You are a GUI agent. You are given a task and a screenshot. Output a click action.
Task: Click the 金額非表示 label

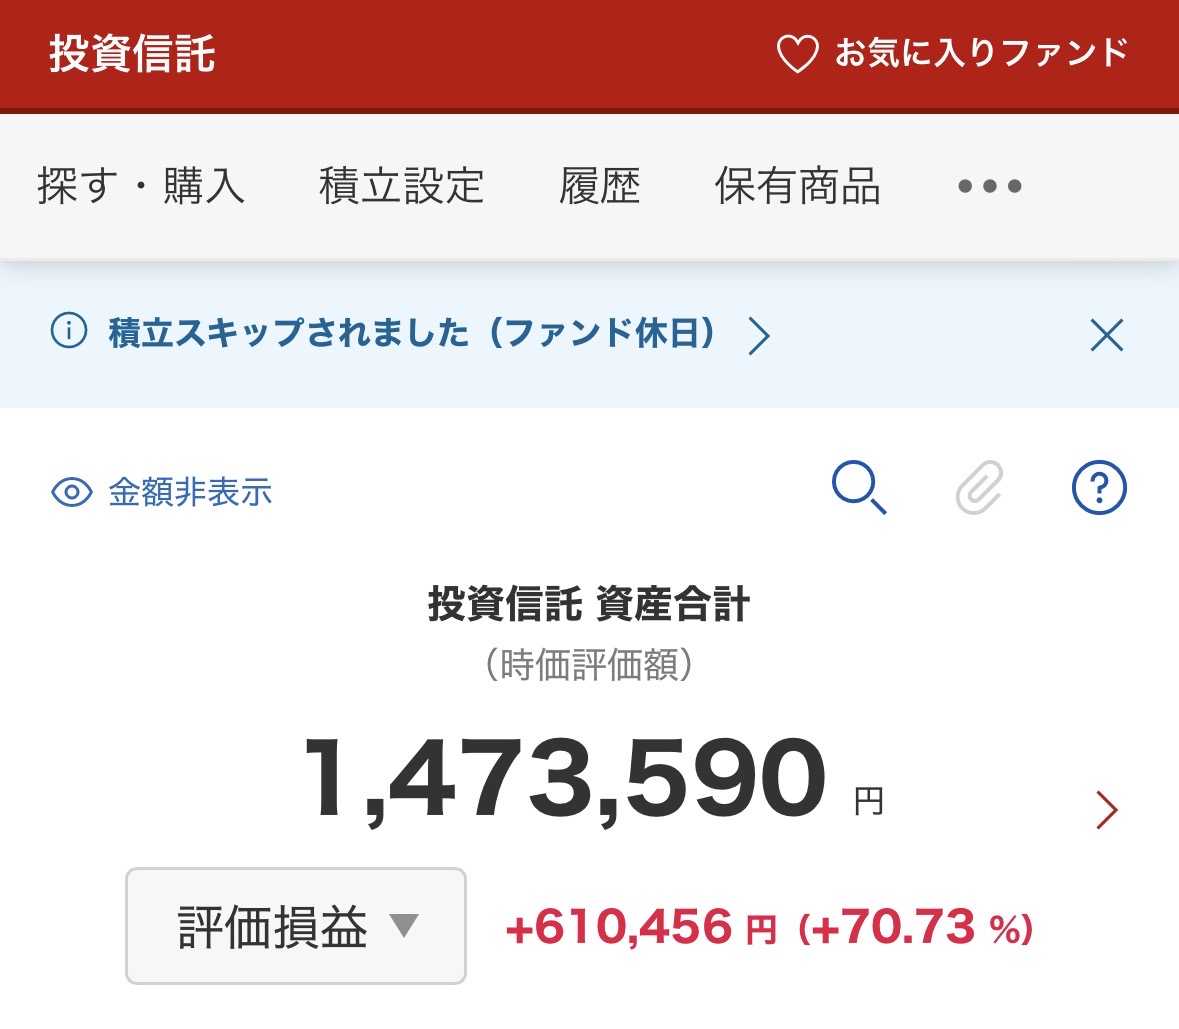click(x=190, y=492)
